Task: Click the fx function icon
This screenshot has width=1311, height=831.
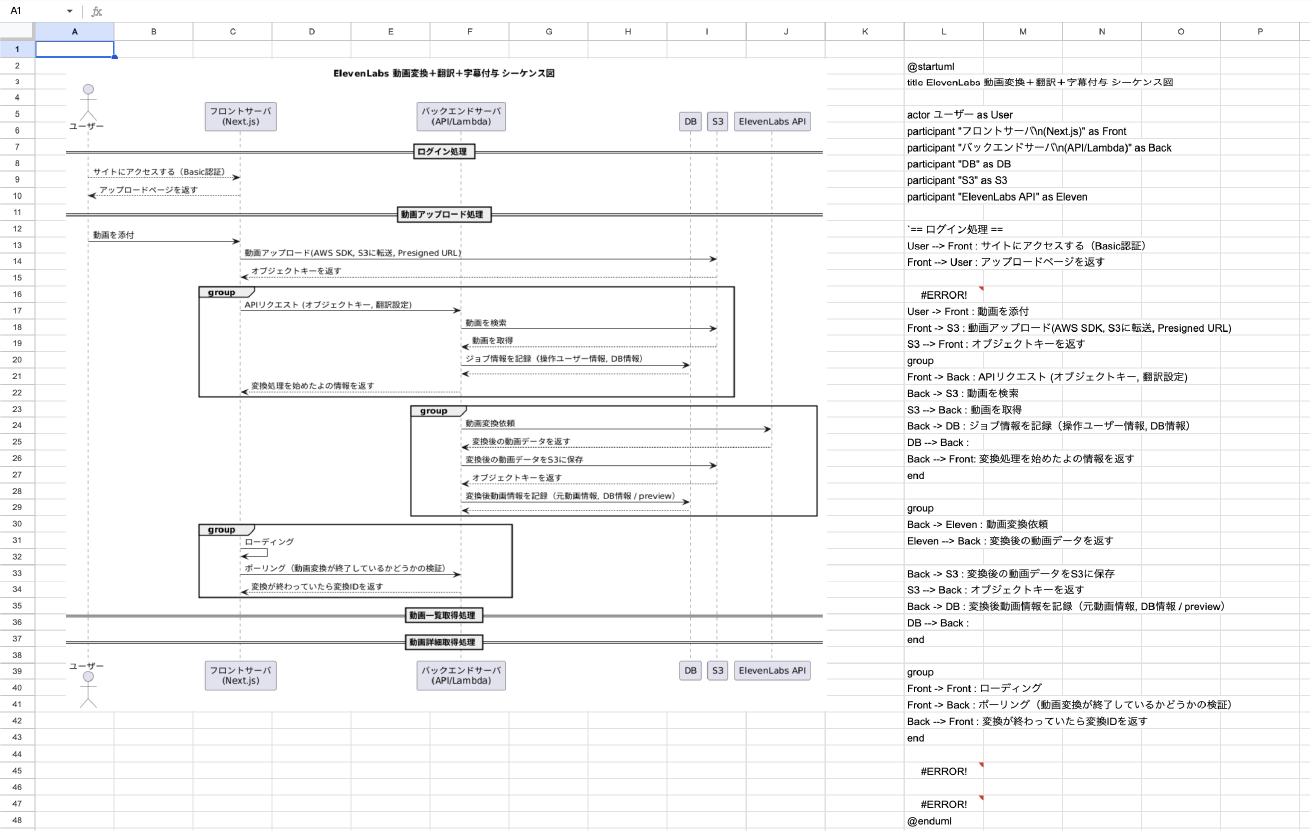Action: coord(96,11)
